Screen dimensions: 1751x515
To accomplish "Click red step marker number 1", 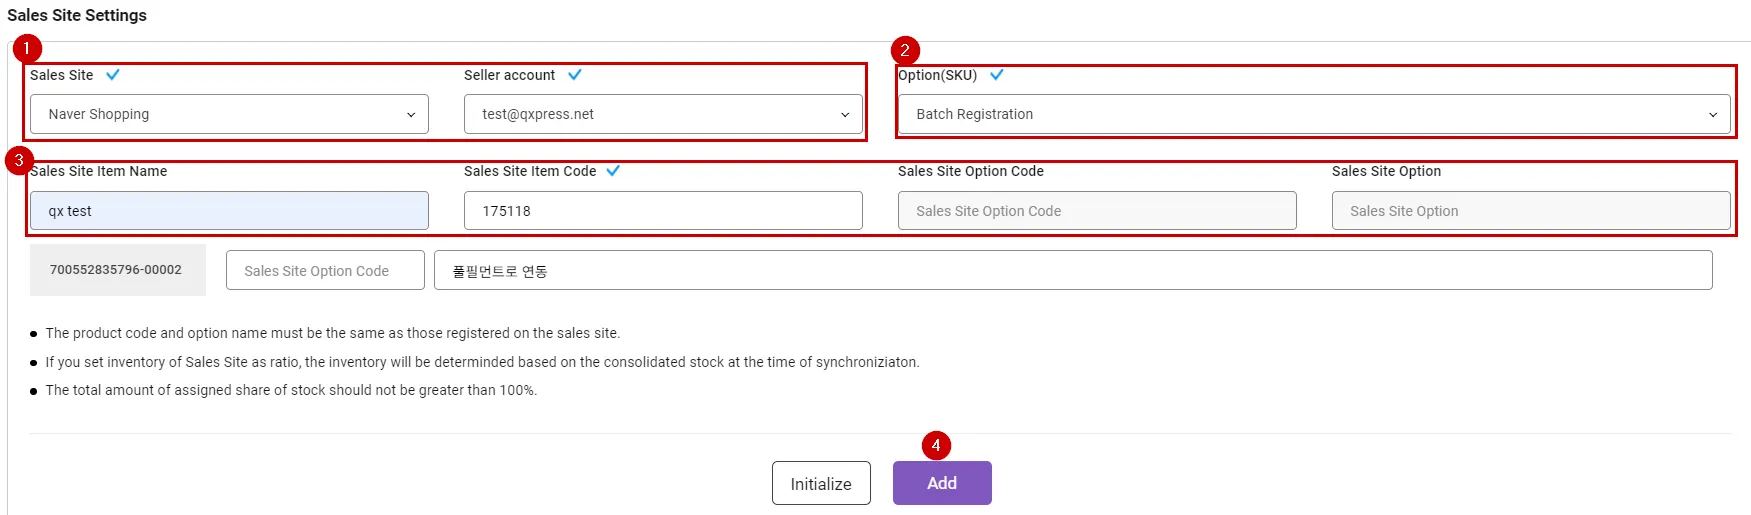I will 27,48.
